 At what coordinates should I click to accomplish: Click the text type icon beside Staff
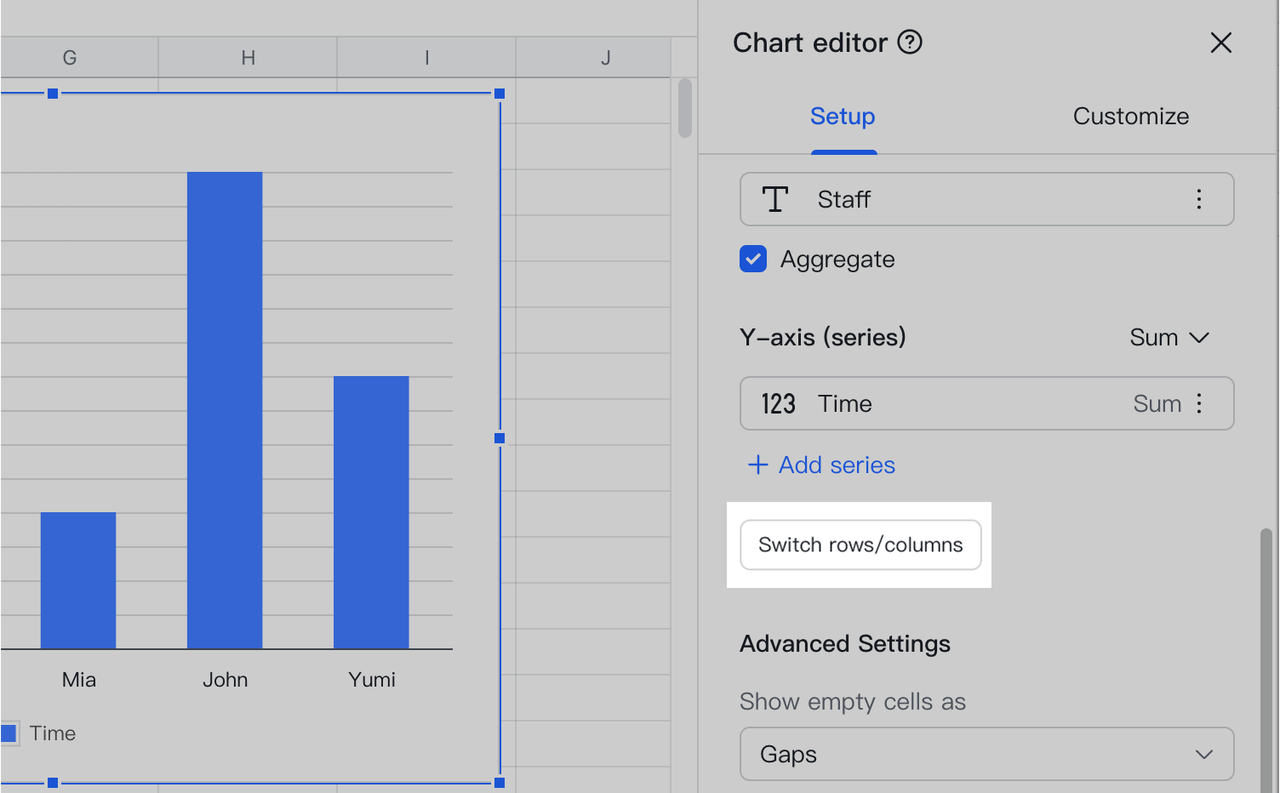coord(775,199)
